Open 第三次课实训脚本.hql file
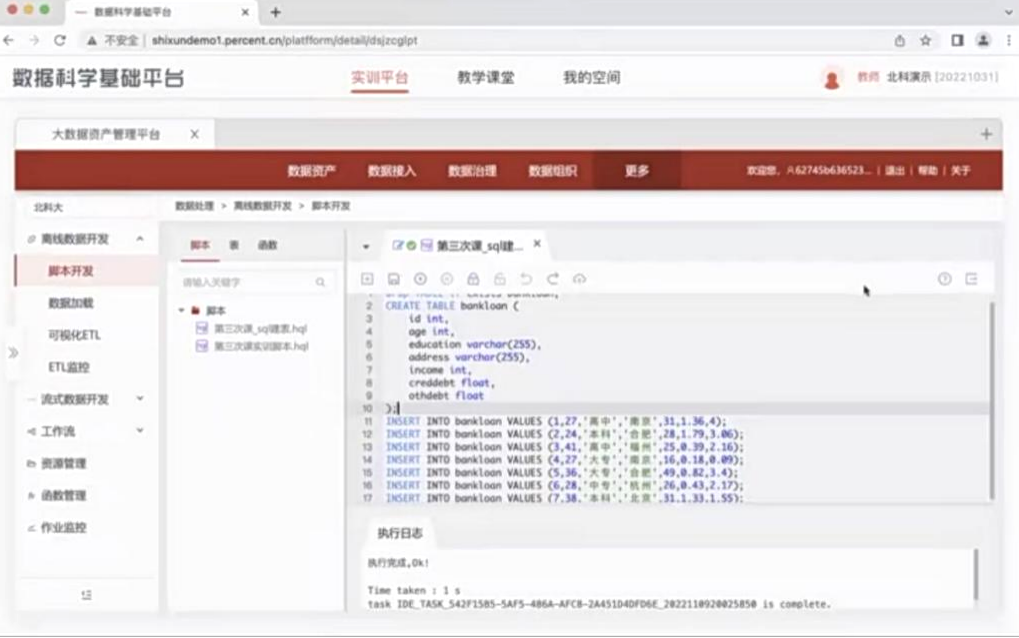This screenshot has width=1019, height=638. pyautogui.click(x=260, y=346)
